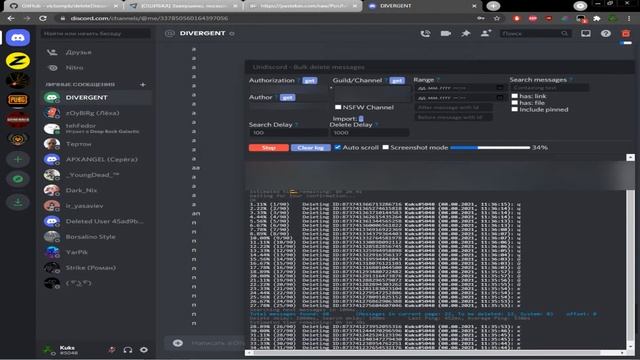640x360 pixels.
Task: Click the log's vertical scrollbar up arrow
Action: pyautogui.click(x=630, y=158)
